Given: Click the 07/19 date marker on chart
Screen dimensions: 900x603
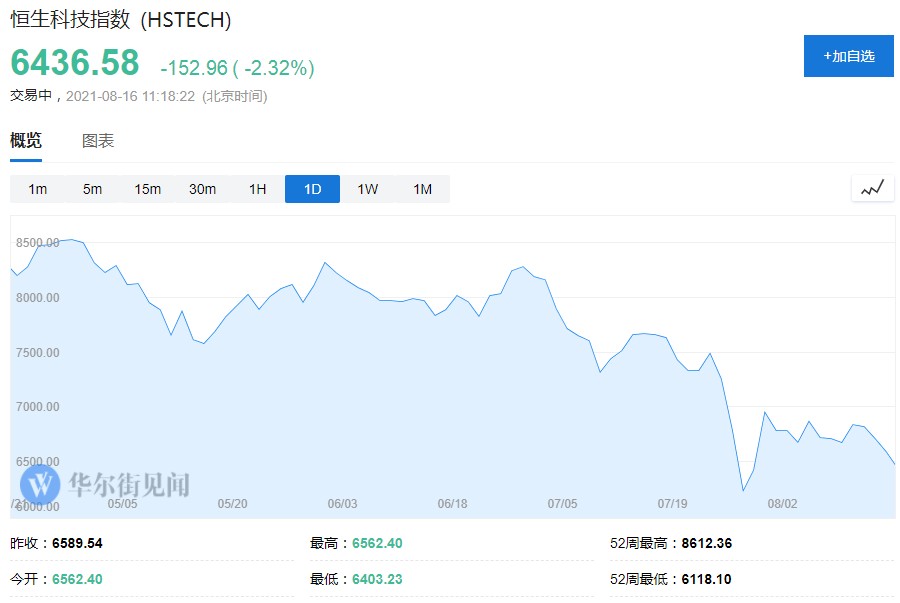Looking at the screenshot, I should [x=672, y=503].
